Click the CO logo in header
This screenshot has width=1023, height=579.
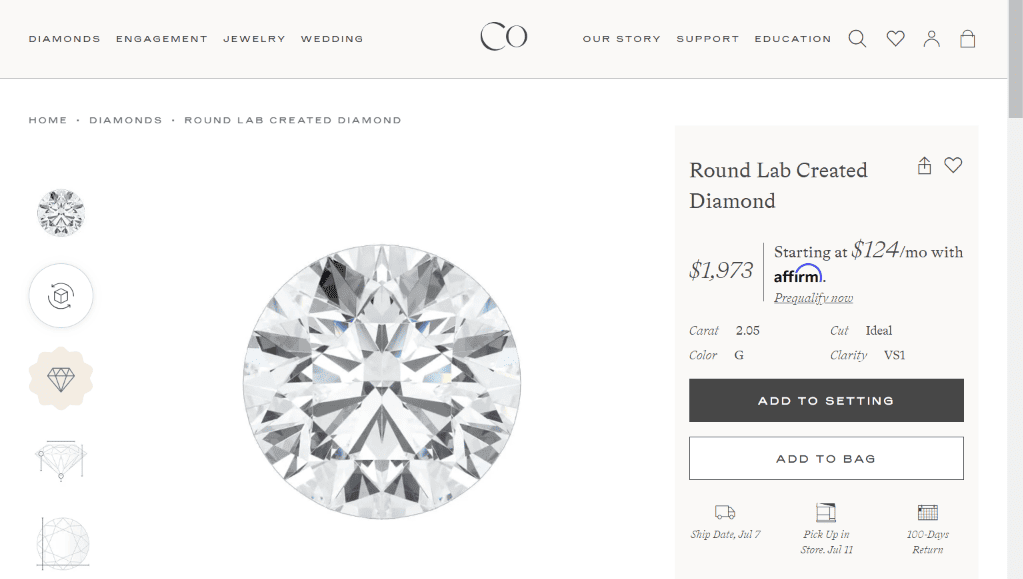tap(503, 38)
